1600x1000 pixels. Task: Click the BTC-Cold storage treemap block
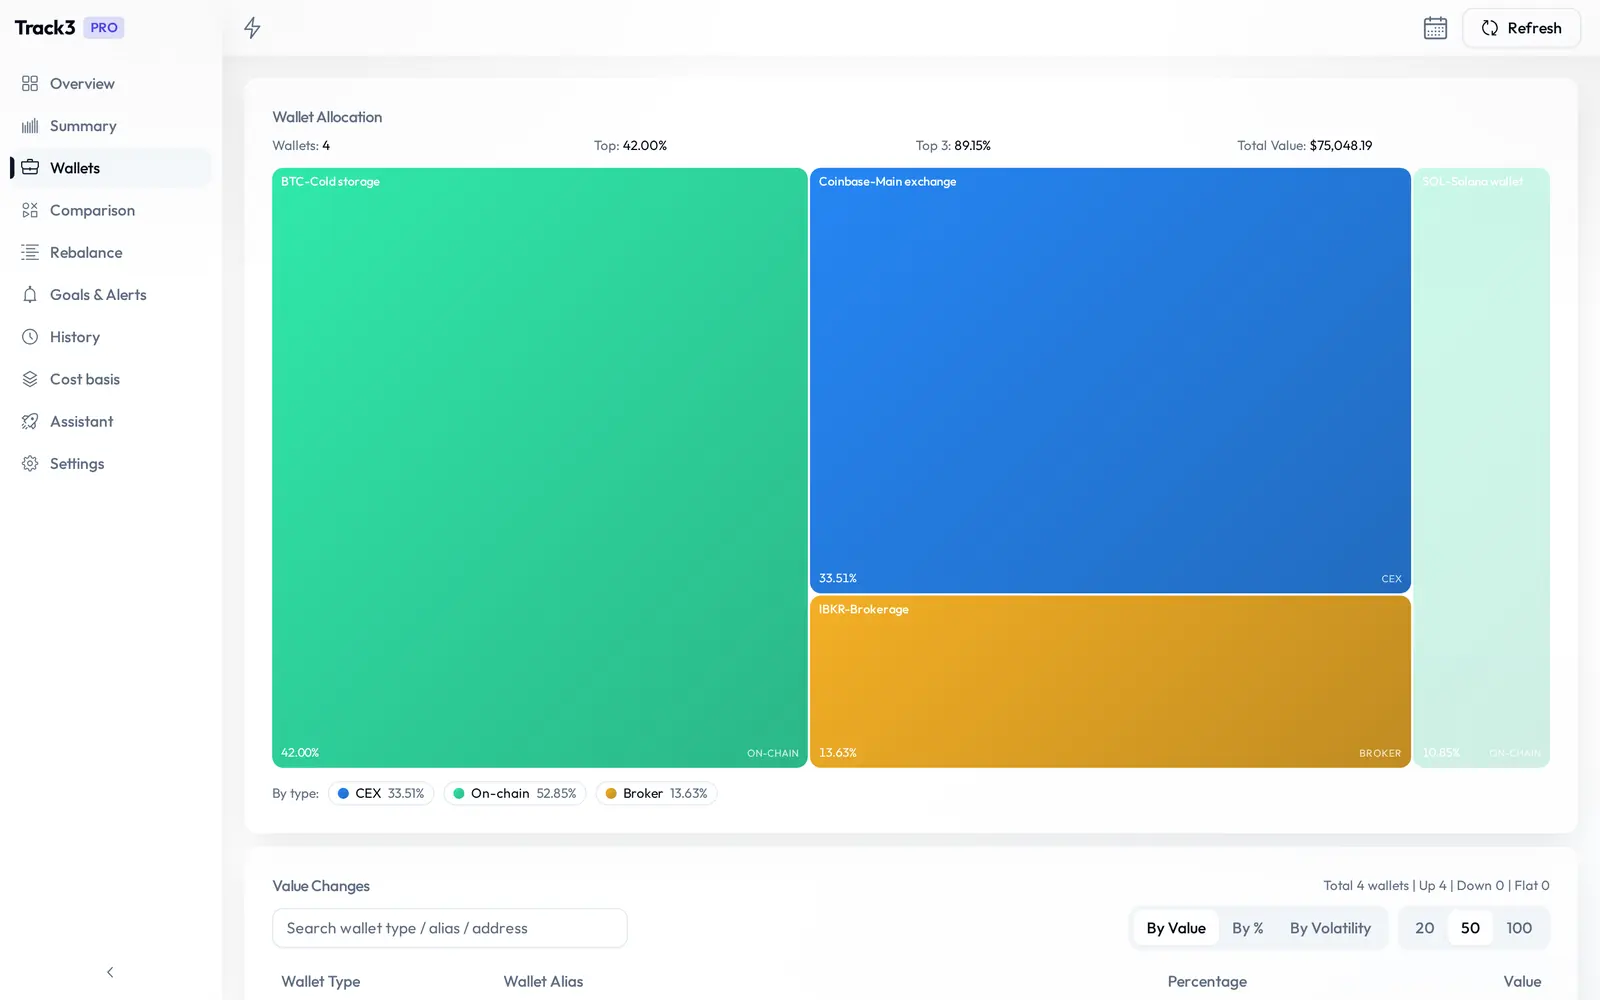(540, 467)
